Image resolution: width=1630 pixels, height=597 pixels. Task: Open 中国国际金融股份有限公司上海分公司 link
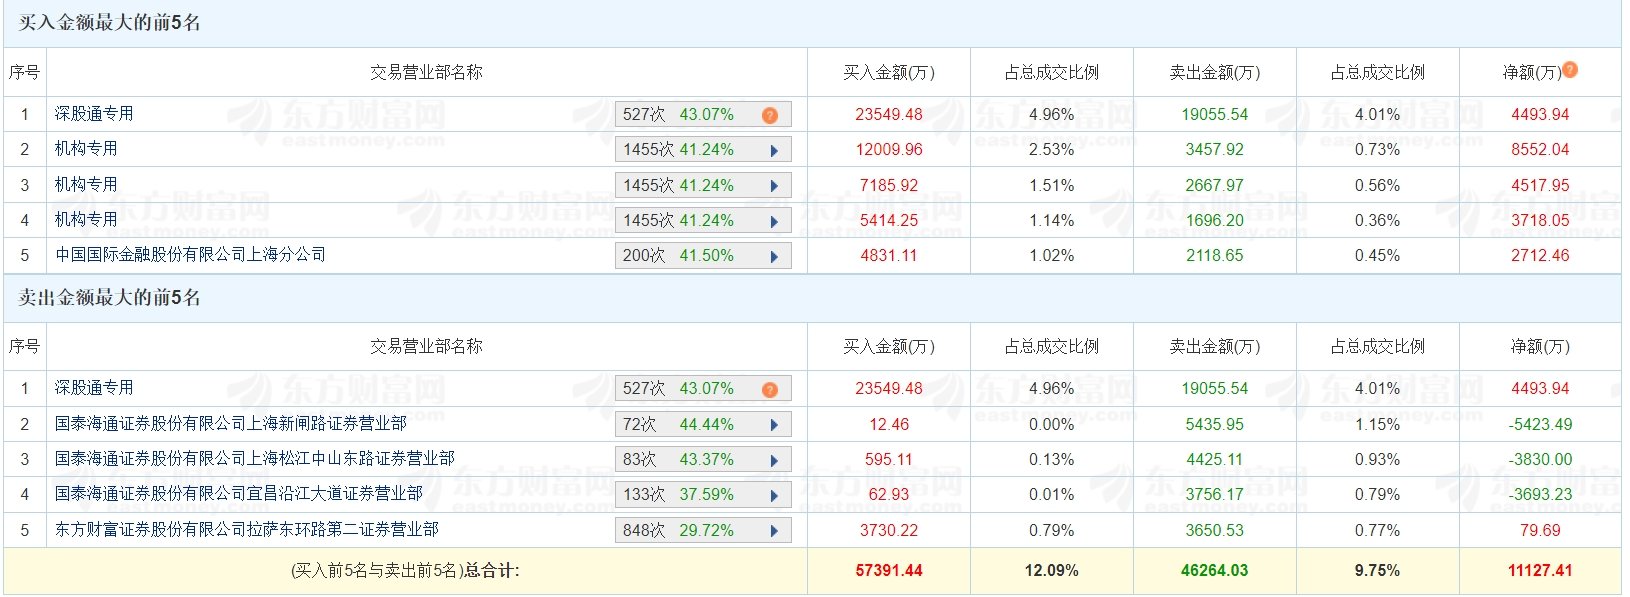190,255
